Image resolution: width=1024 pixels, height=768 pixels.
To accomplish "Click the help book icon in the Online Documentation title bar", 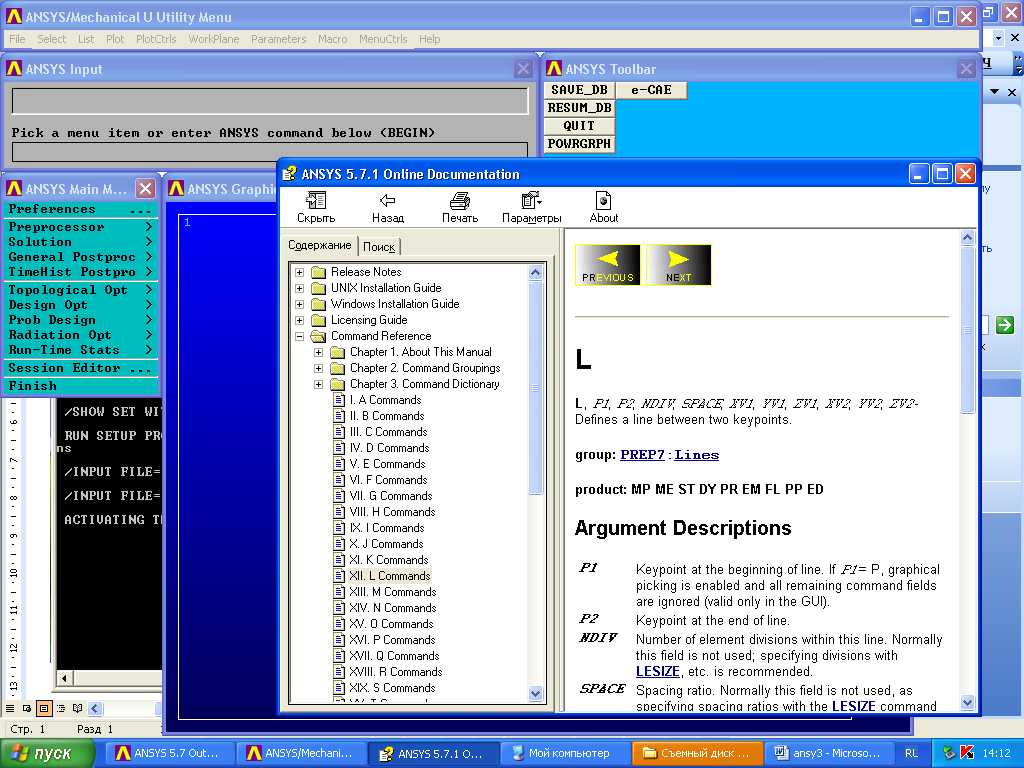I will 289,174.
